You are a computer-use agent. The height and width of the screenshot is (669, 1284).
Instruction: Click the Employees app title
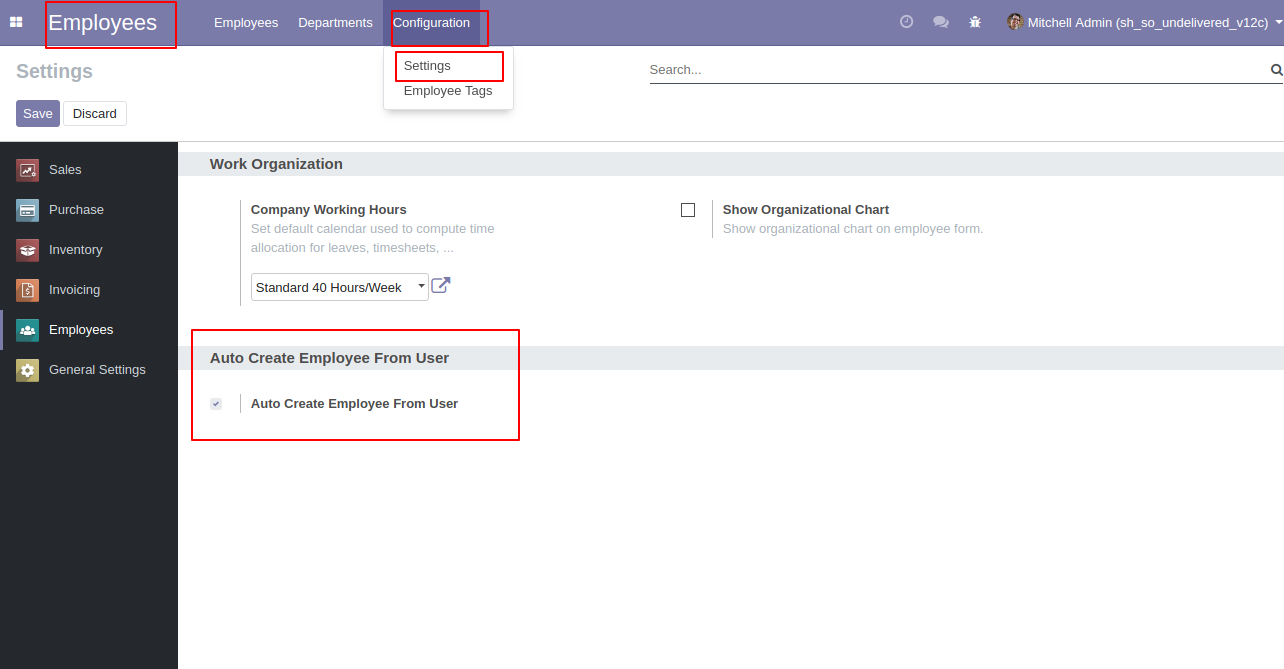[x=103, y=23]
